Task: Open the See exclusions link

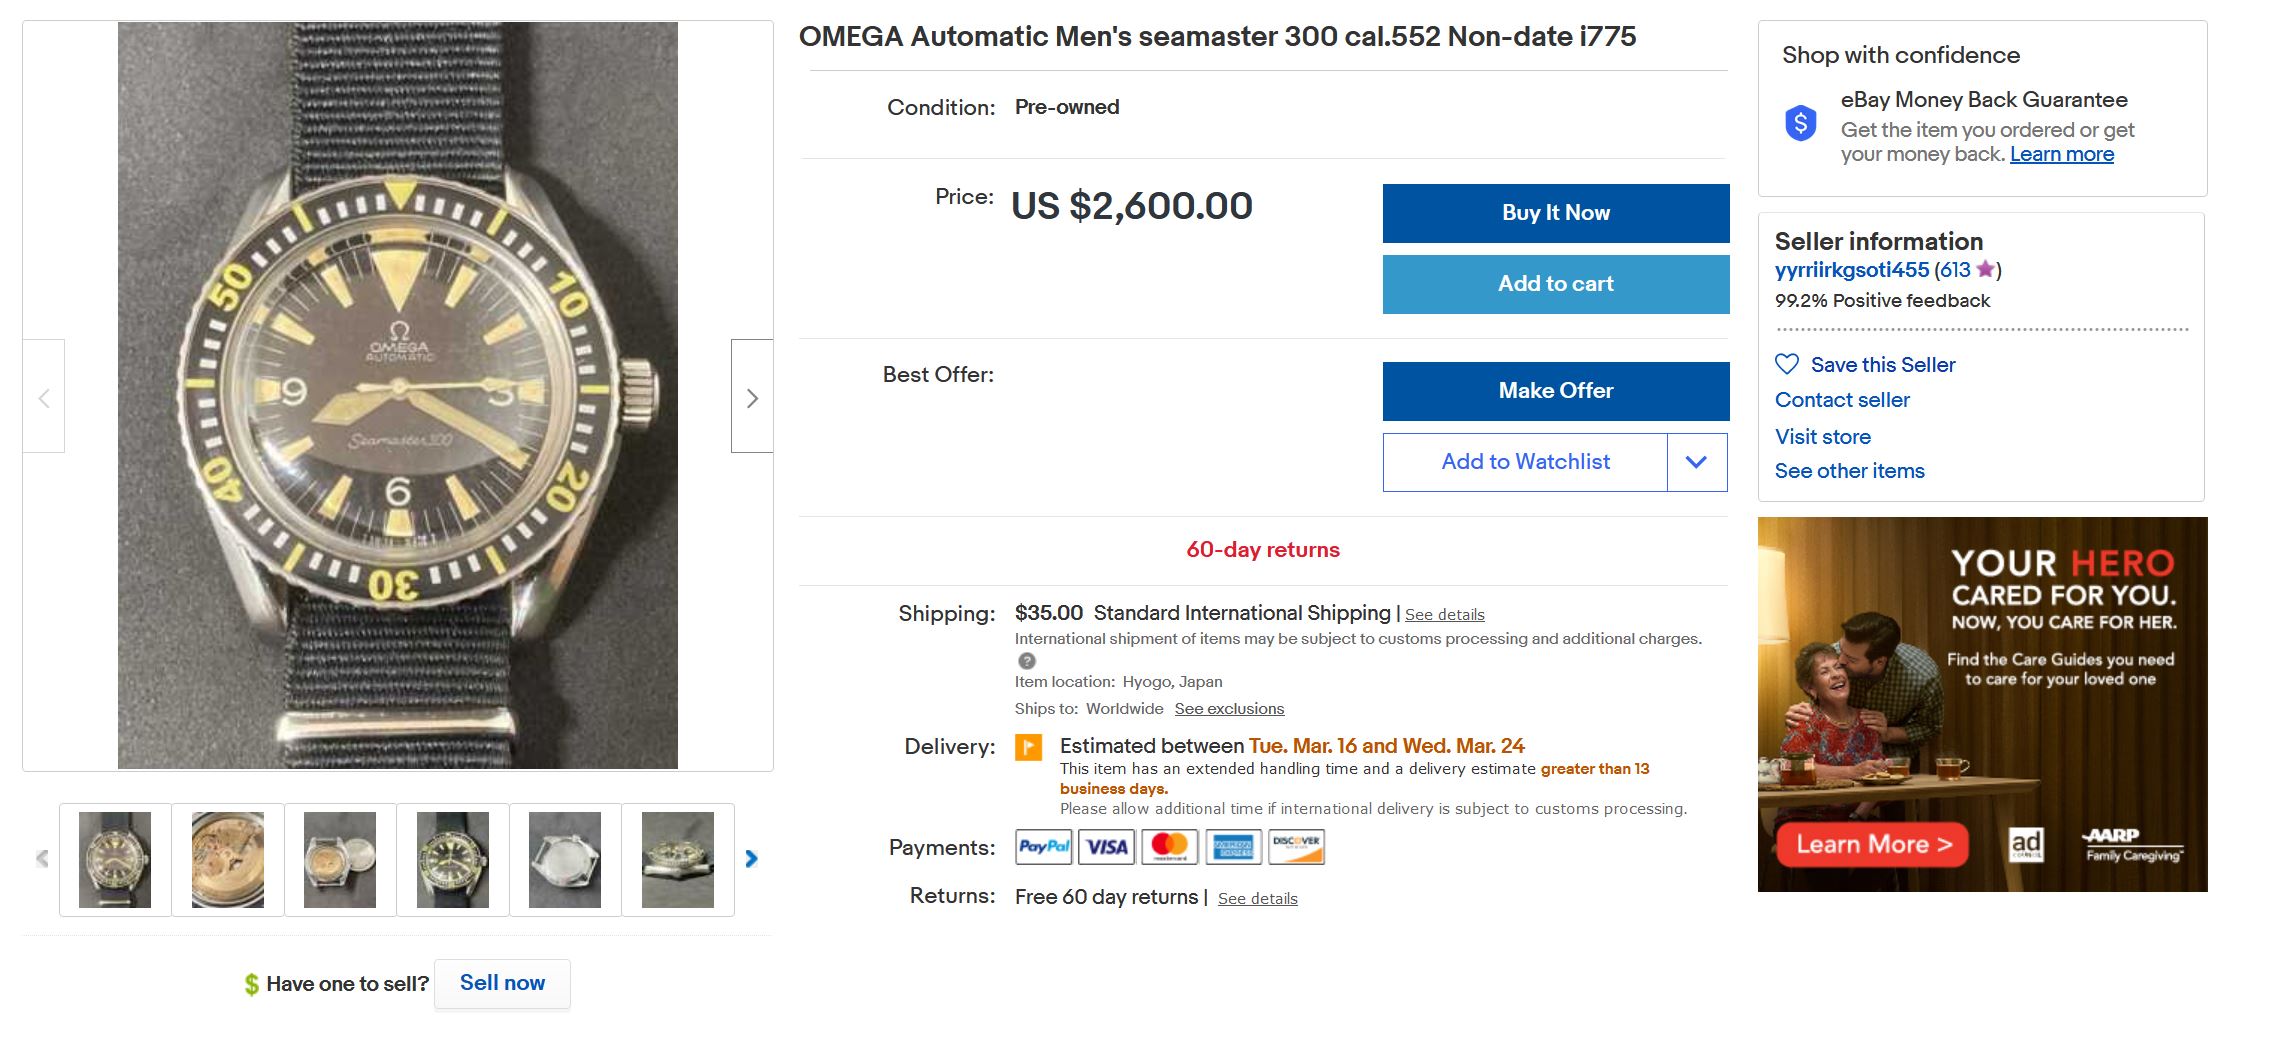Action: pyautogui.click(x=1229, y=709)
